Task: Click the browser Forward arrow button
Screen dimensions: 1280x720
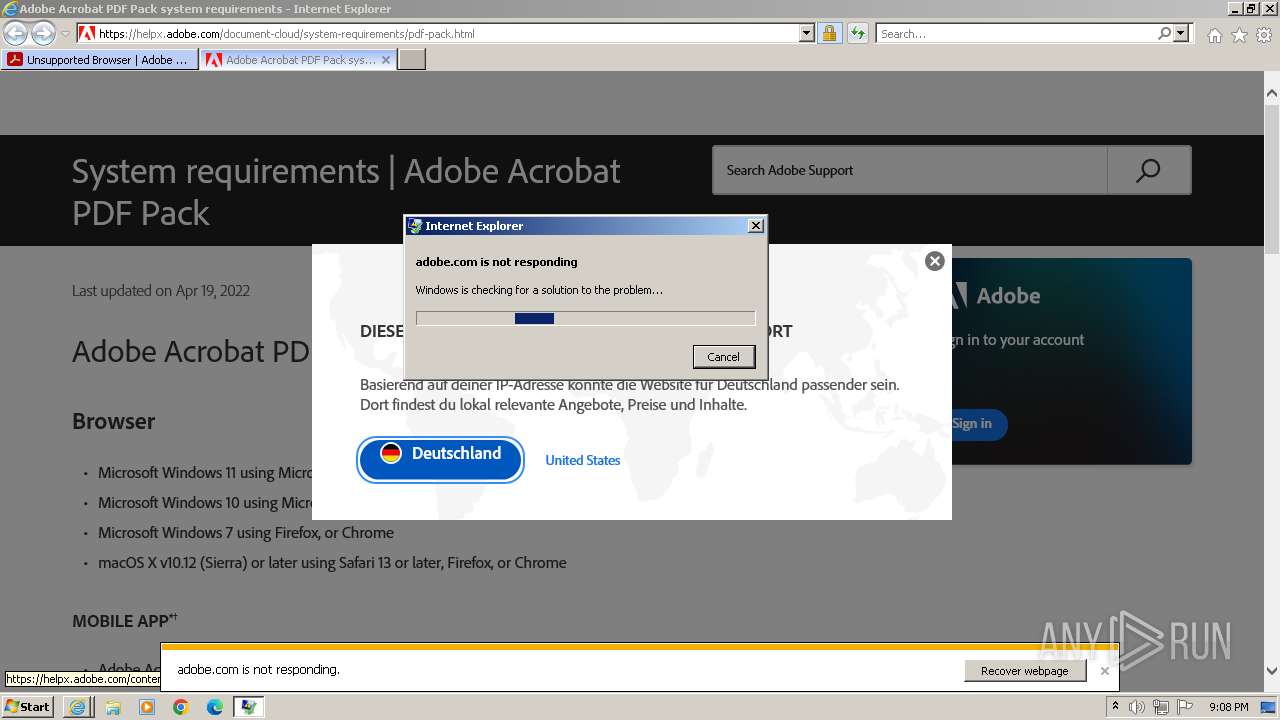Action: point(43,34)
